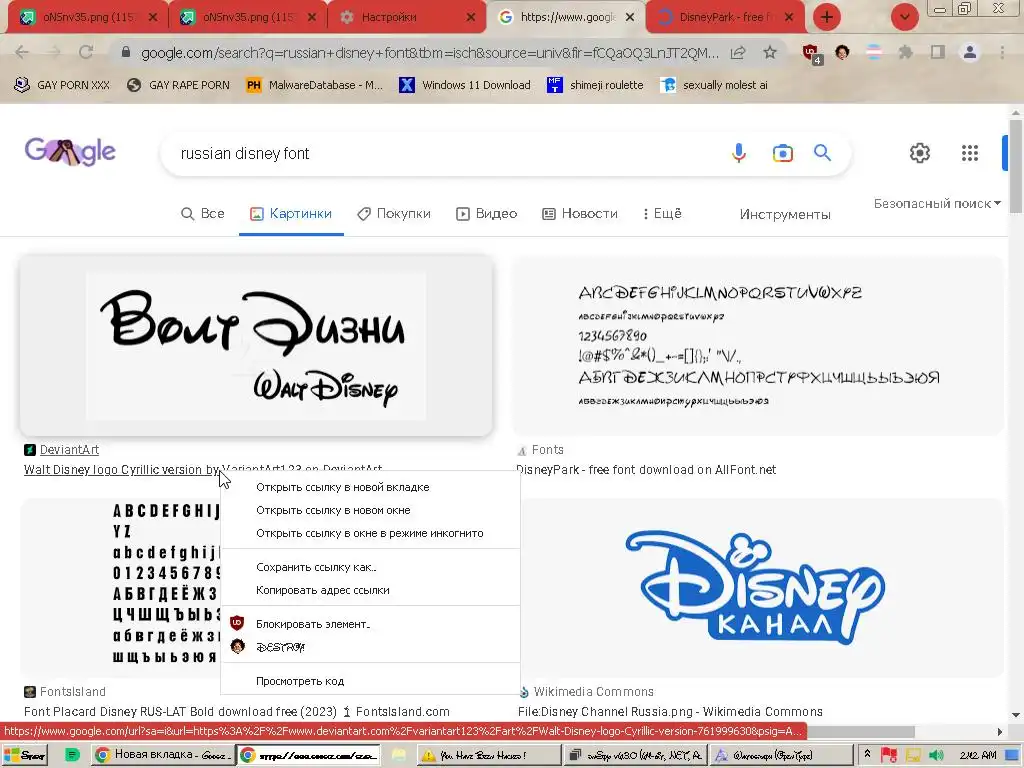
Task: Open 'DisneyPark - free font download' result title
Action: click(646, 470)
